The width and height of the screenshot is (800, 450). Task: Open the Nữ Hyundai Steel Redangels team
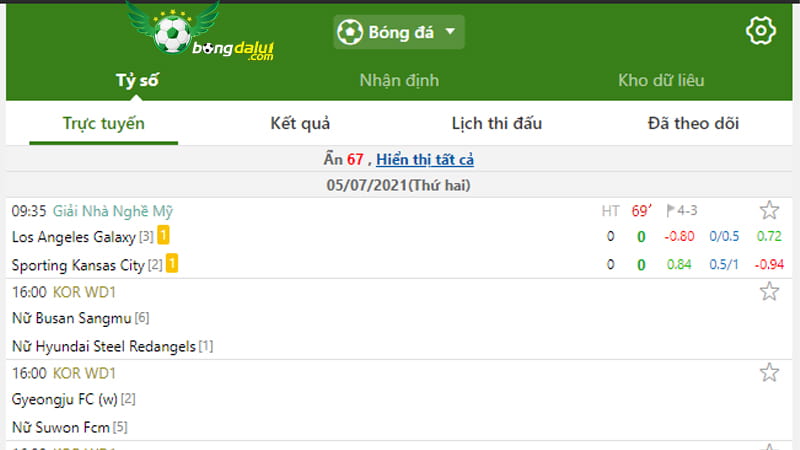pyautogui.click(x=104, y=346)
